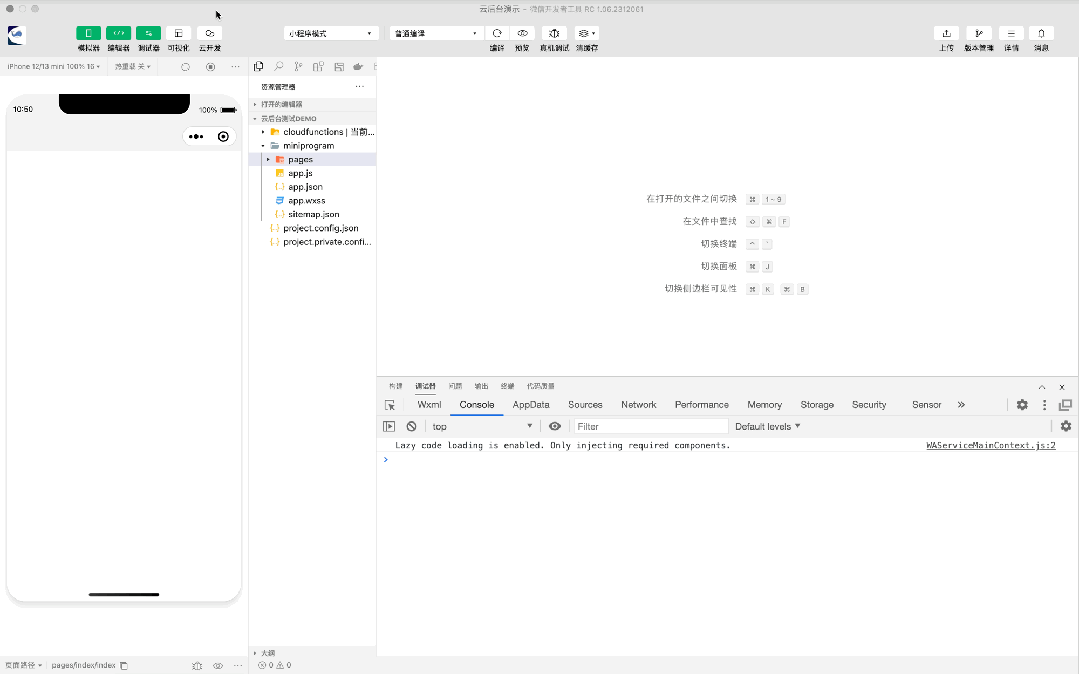Open resource manager more actions ellipsis
This screenshot has height=674, width=1079.
(359, 87)
